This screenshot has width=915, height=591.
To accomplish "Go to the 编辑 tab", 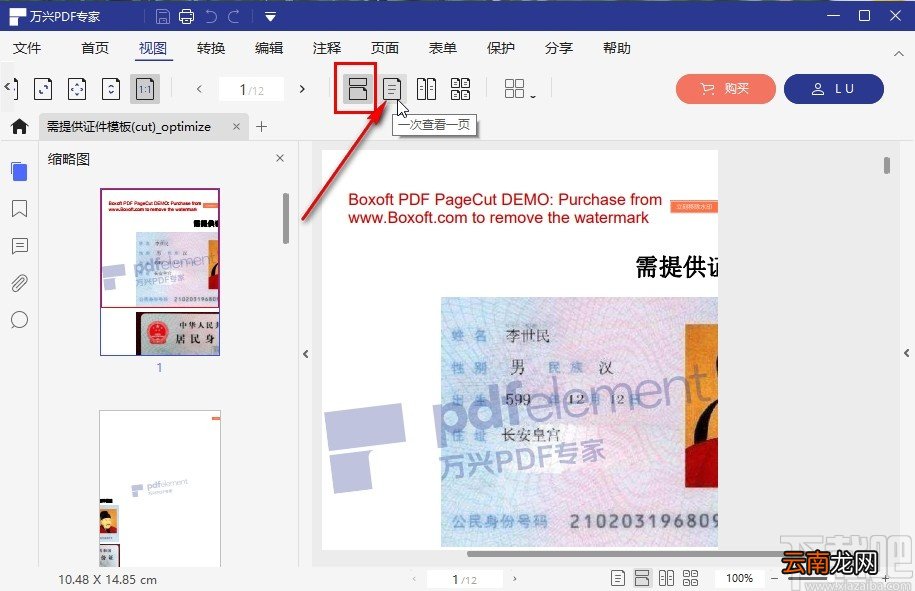I will [269, 48].
